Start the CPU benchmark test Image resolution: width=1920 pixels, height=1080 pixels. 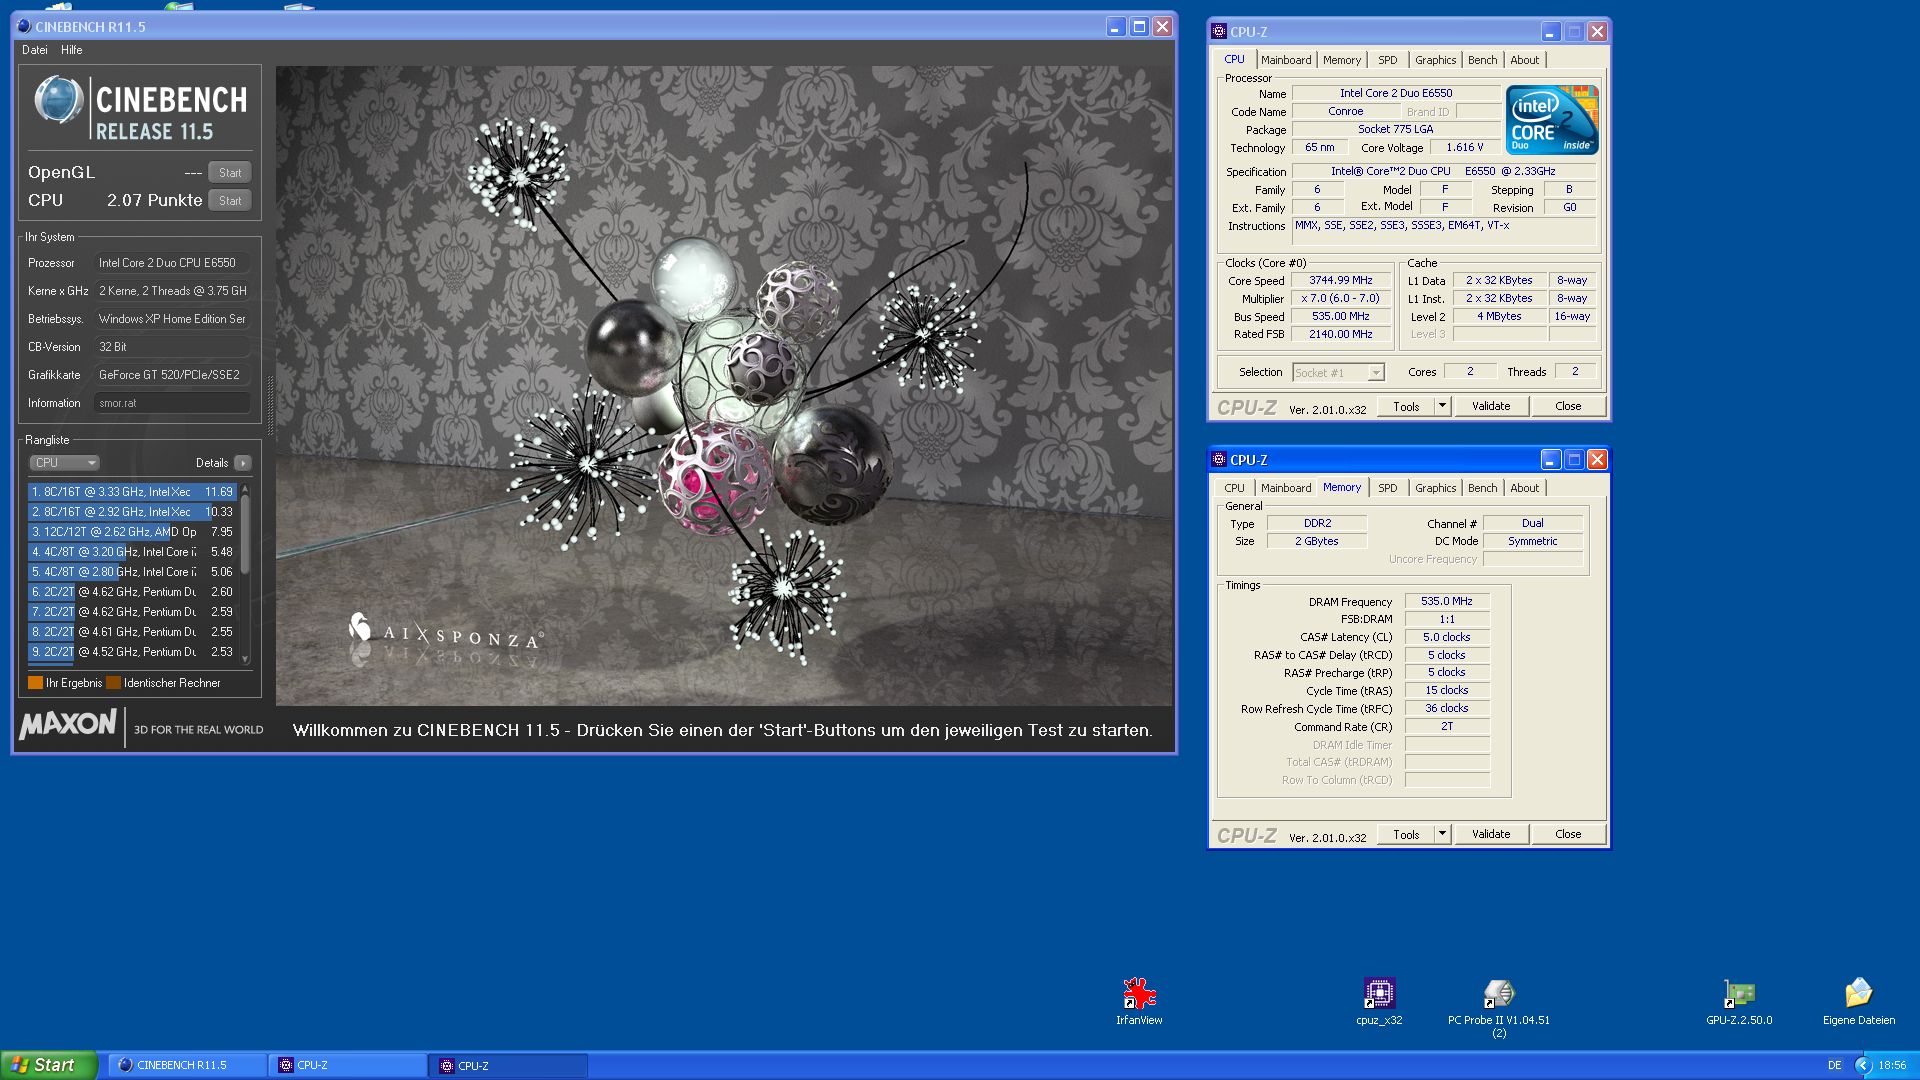click(x=230, y=201)
